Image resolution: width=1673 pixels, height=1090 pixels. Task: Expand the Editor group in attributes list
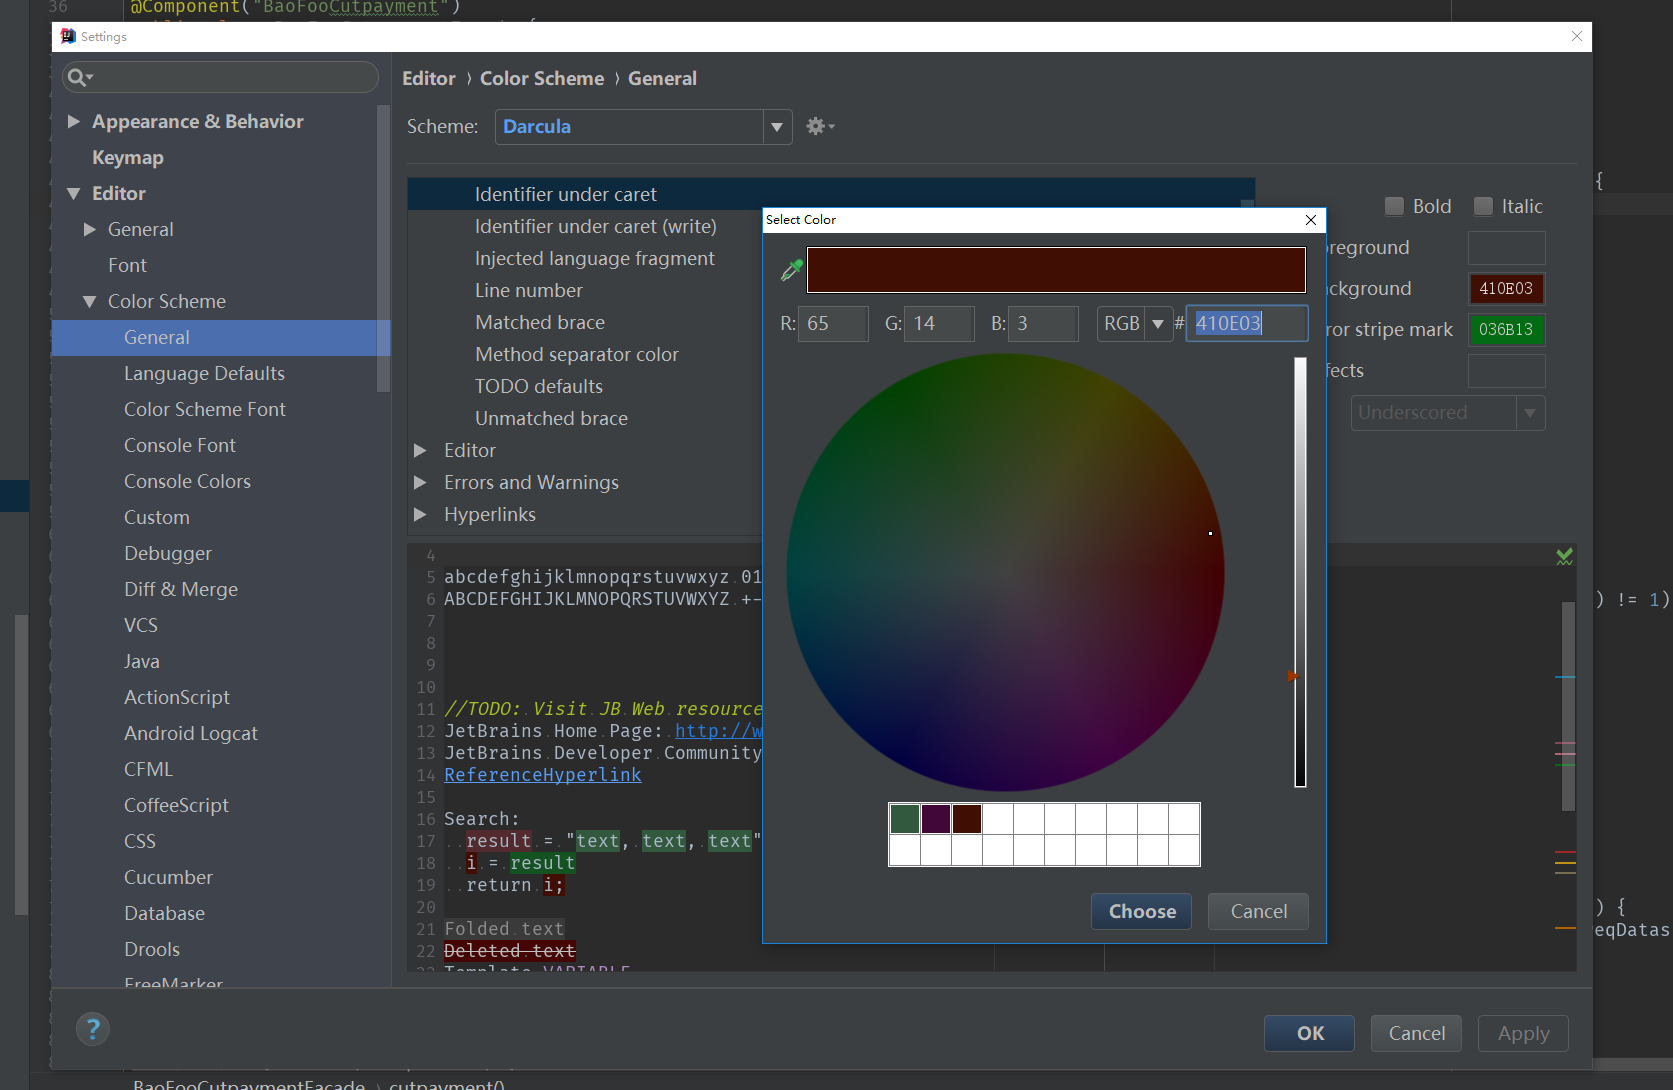421,450
